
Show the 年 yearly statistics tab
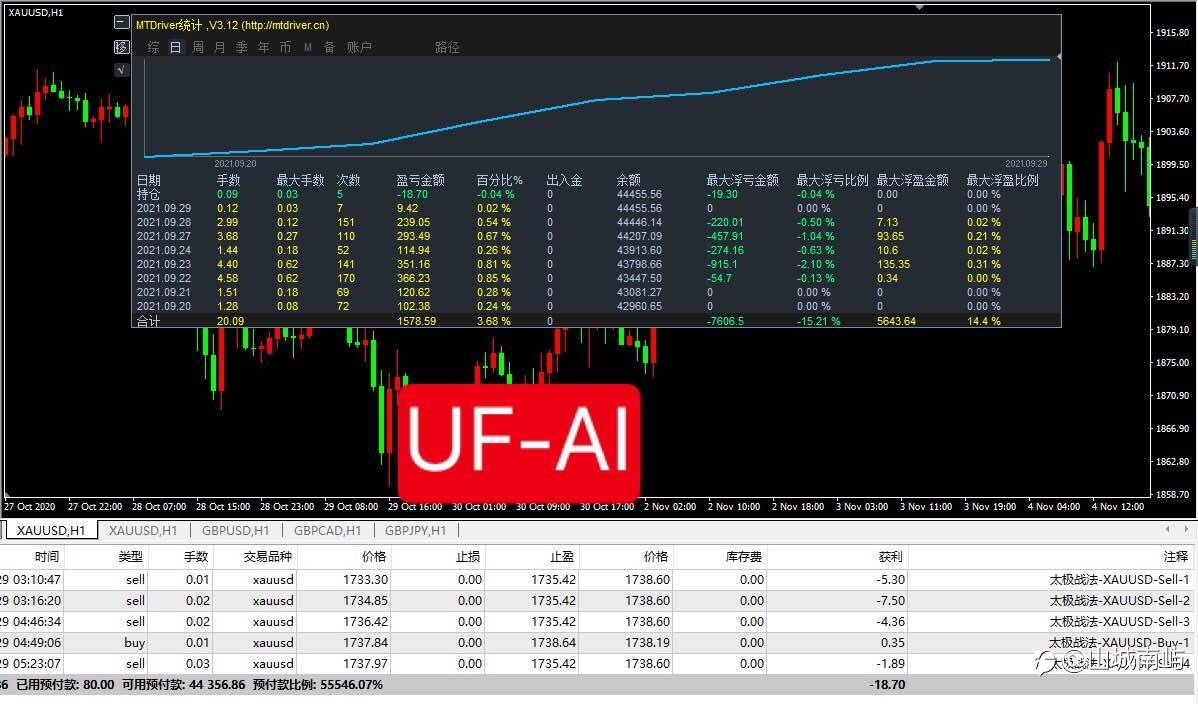[x=264, y=47]
